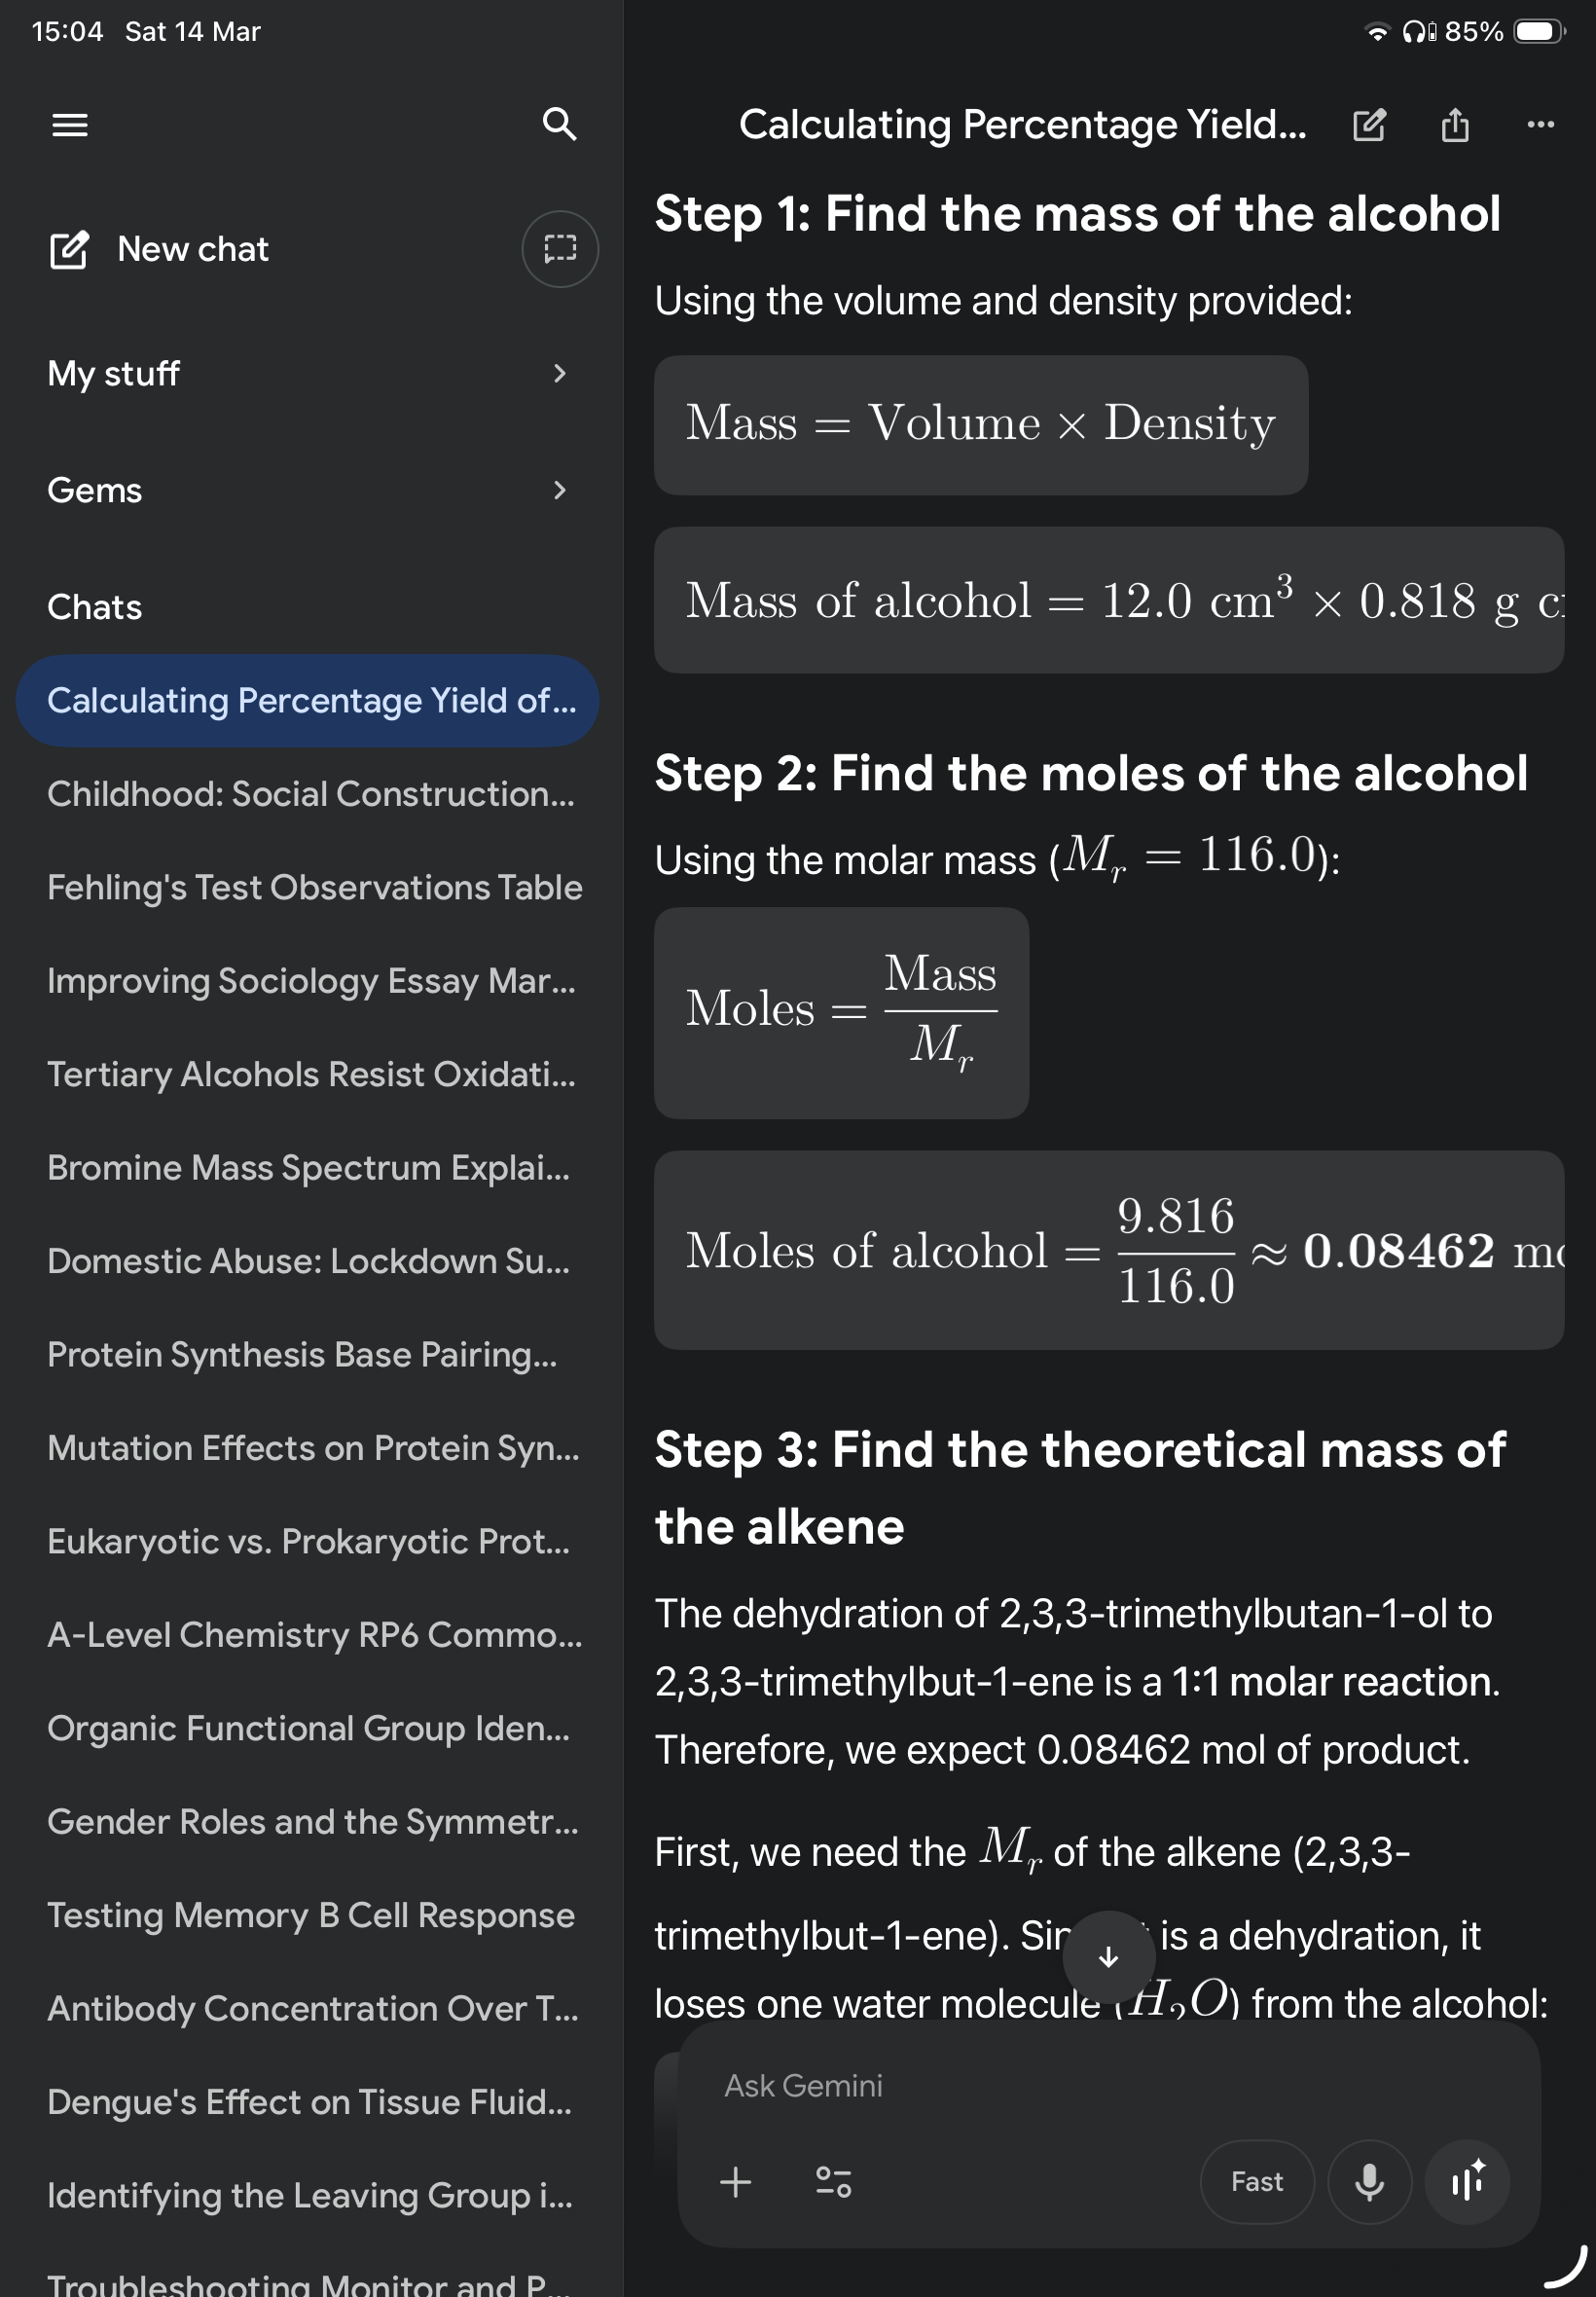Open the tools sliders icon in prompt bar
The width and height of the screenshot is (1596, 2297).
[833, 2181]
